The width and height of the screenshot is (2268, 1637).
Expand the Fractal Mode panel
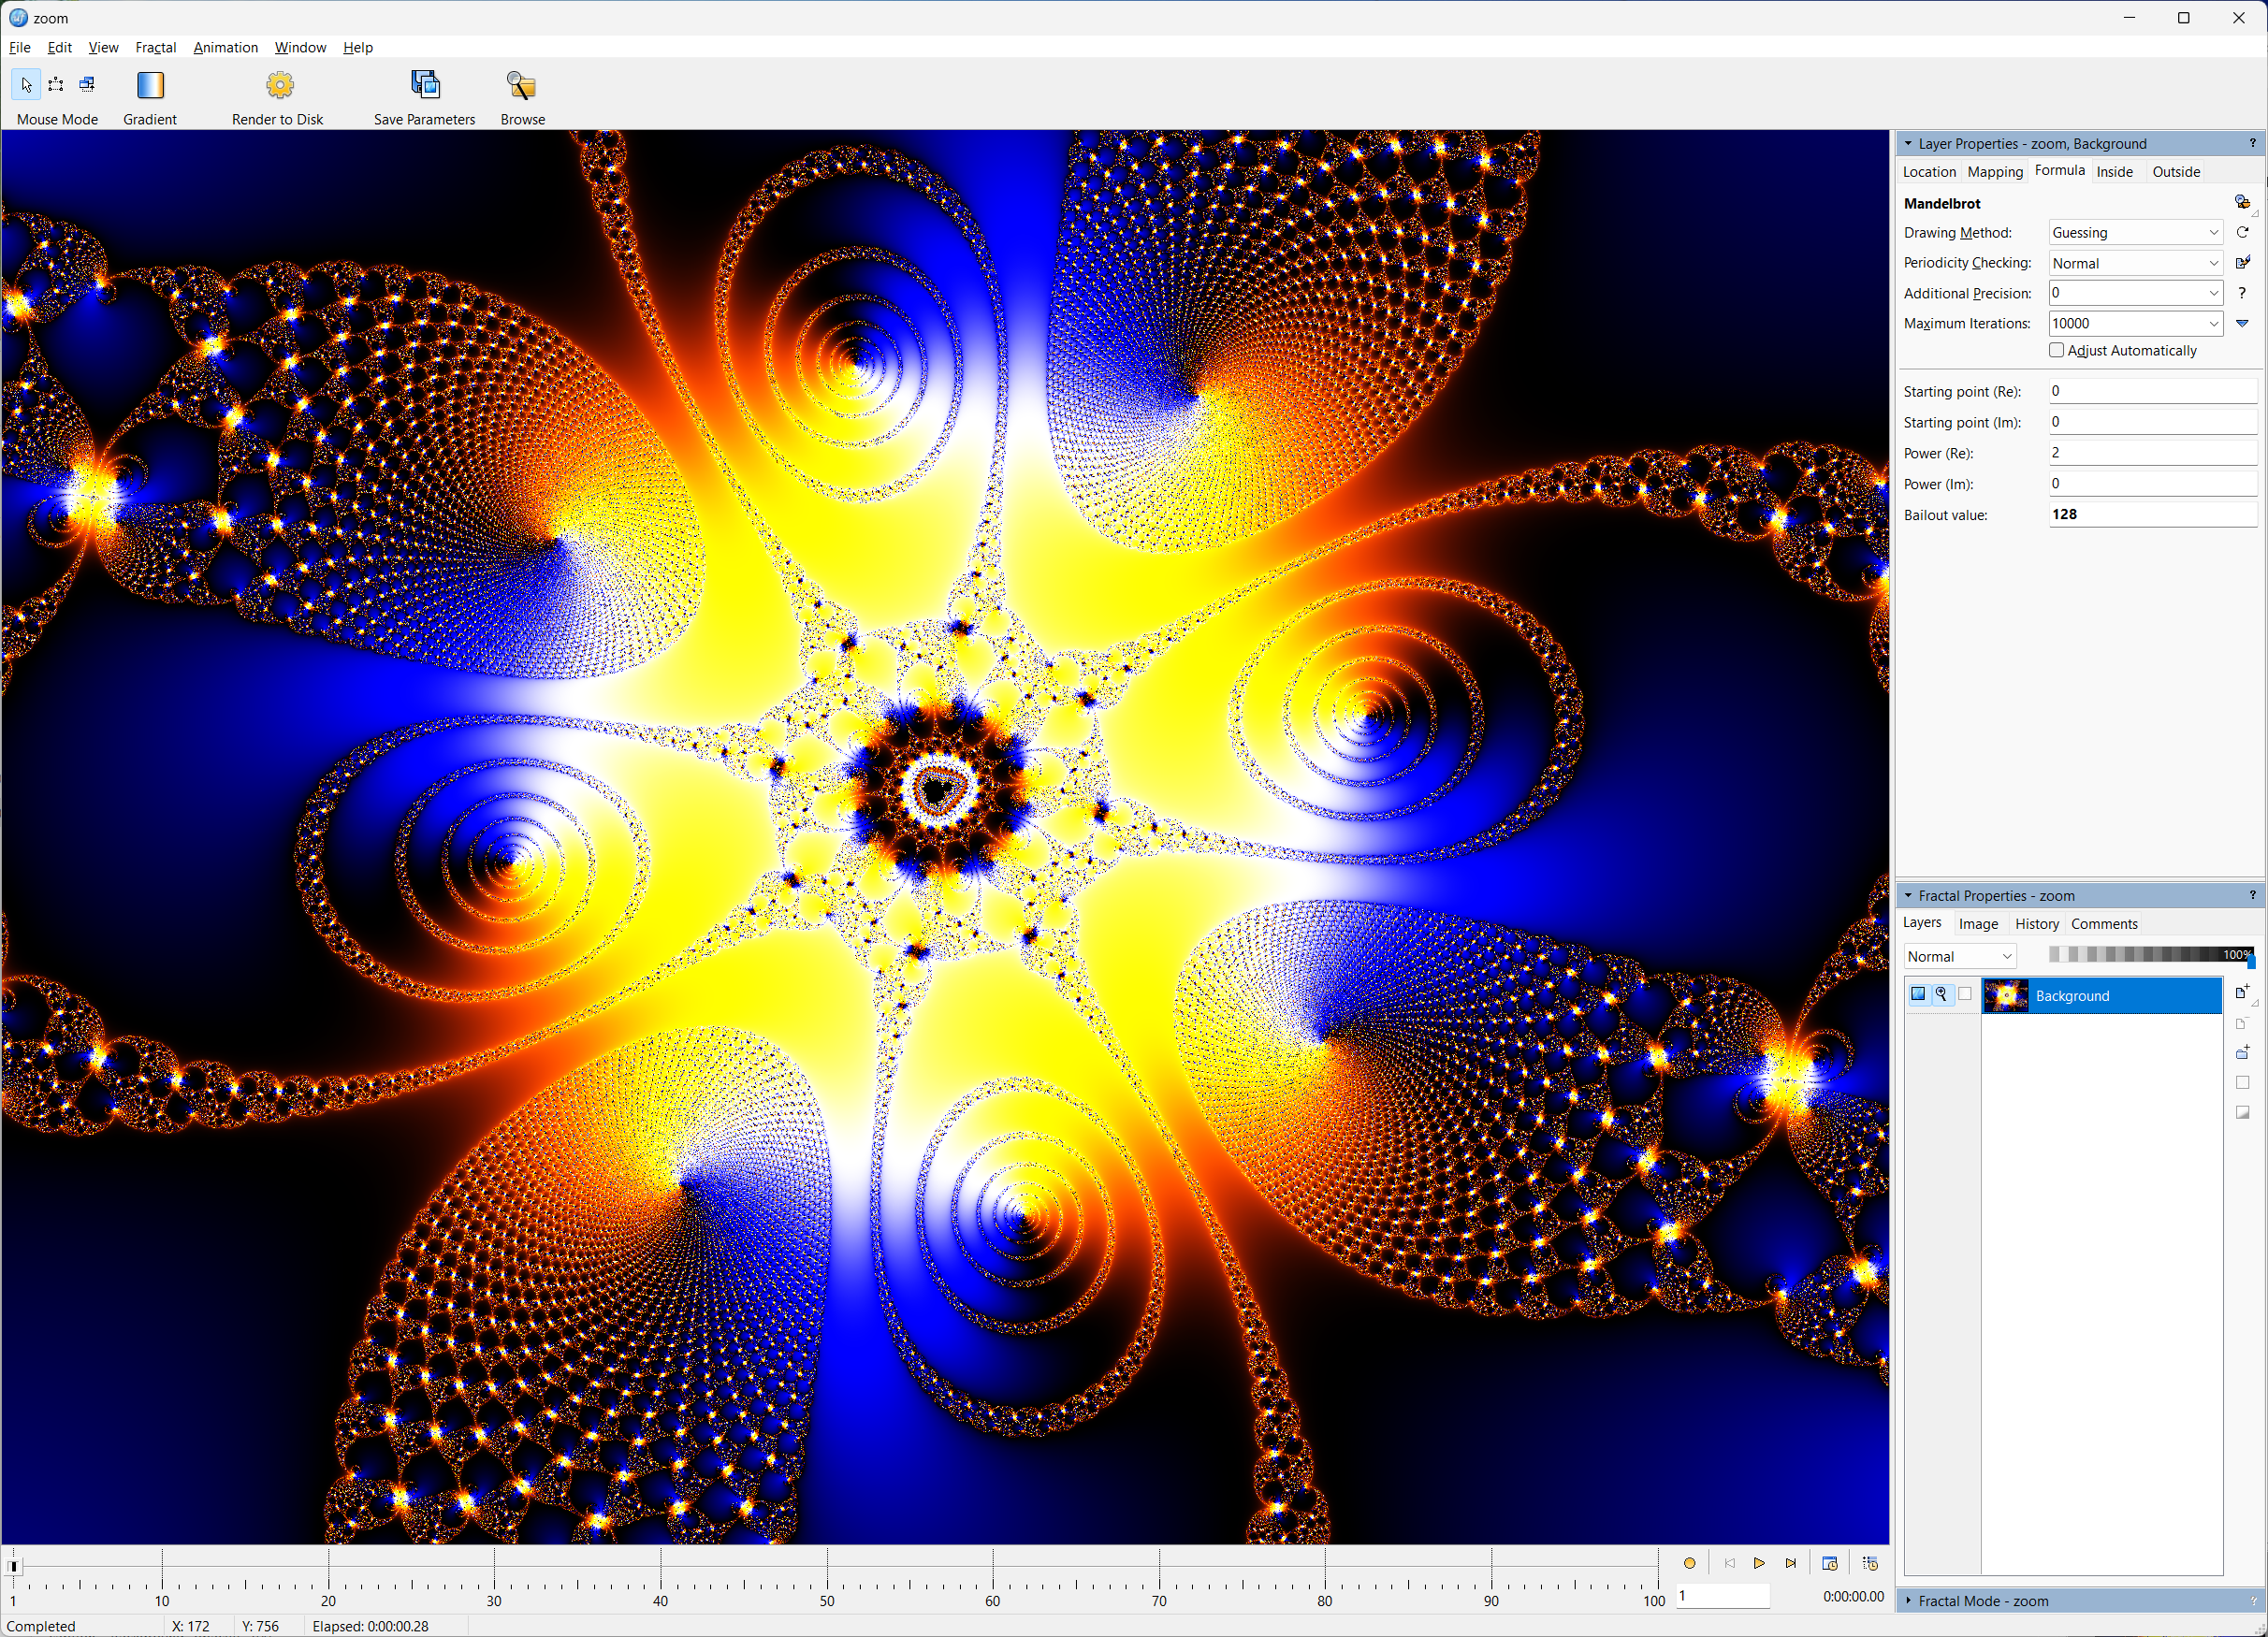pos(1909,1601)
